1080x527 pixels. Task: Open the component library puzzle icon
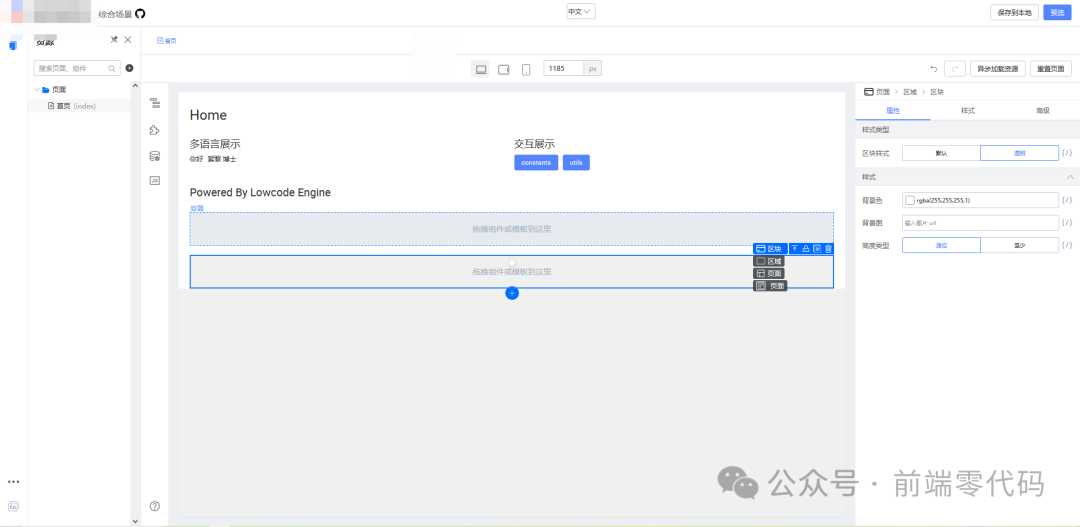(x=154, y=130)
